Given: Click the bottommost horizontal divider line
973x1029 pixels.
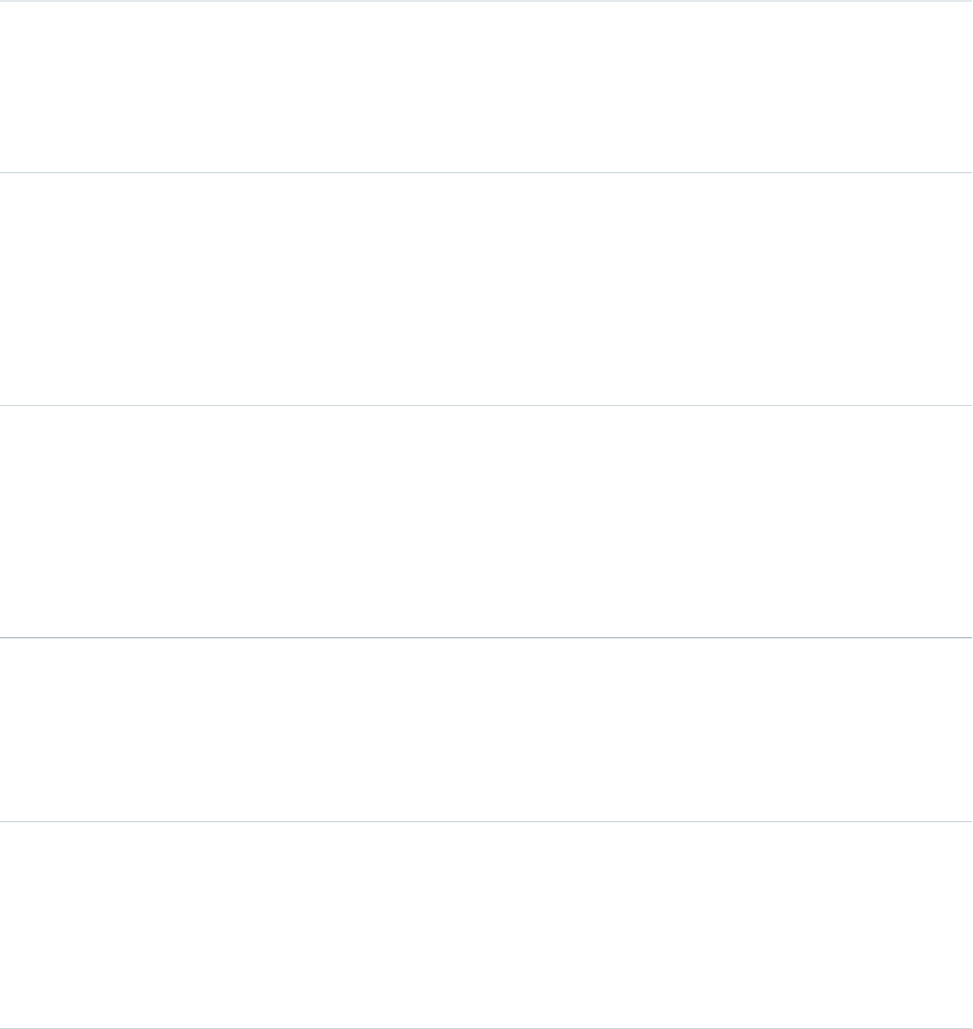Looking at the screenshot, I should [x=486, y=1027].
